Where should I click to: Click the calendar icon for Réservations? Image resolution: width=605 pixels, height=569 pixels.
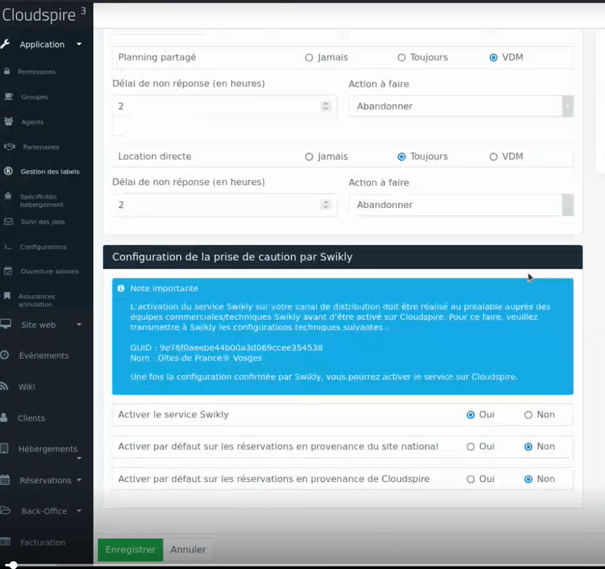pyautogui.click(x=5, y=480)
